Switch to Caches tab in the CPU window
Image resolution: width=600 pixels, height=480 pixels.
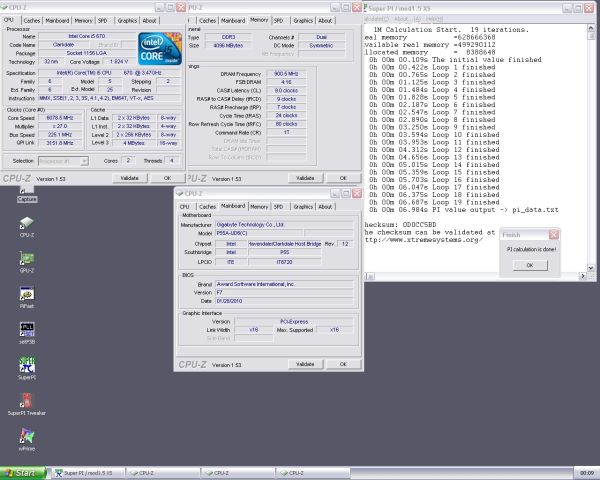(x=33, y=20)
